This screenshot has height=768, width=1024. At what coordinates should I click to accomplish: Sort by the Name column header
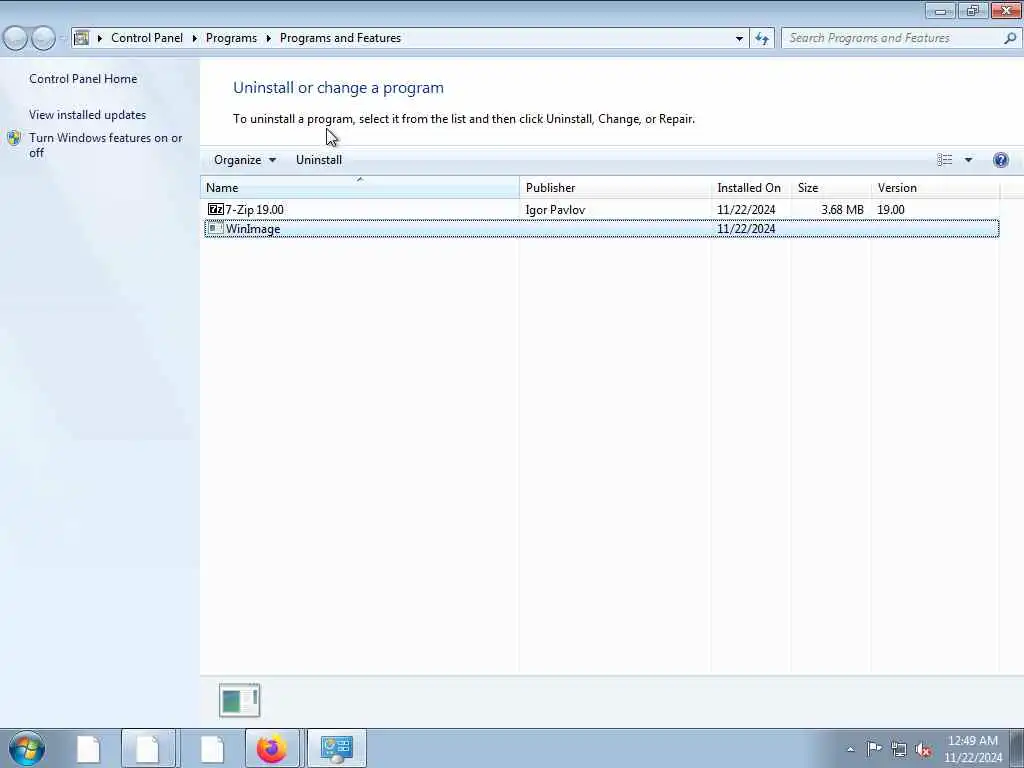point(359,187)
